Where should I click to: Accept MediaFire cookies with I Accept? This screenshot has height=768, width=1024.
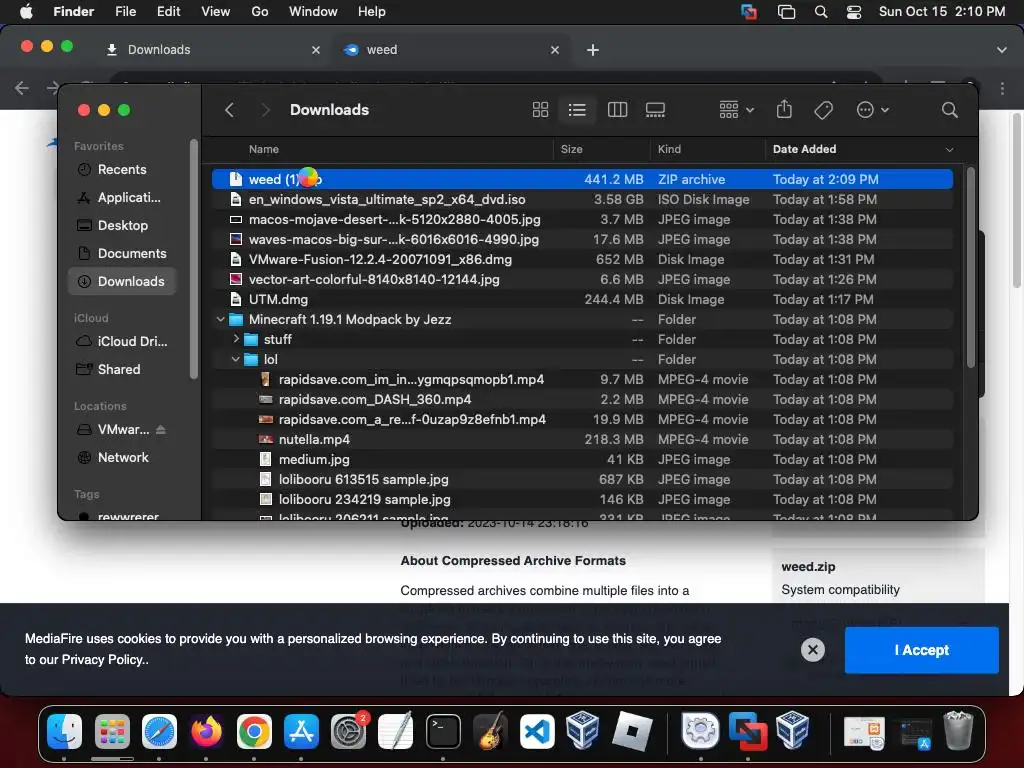point(921,650)
